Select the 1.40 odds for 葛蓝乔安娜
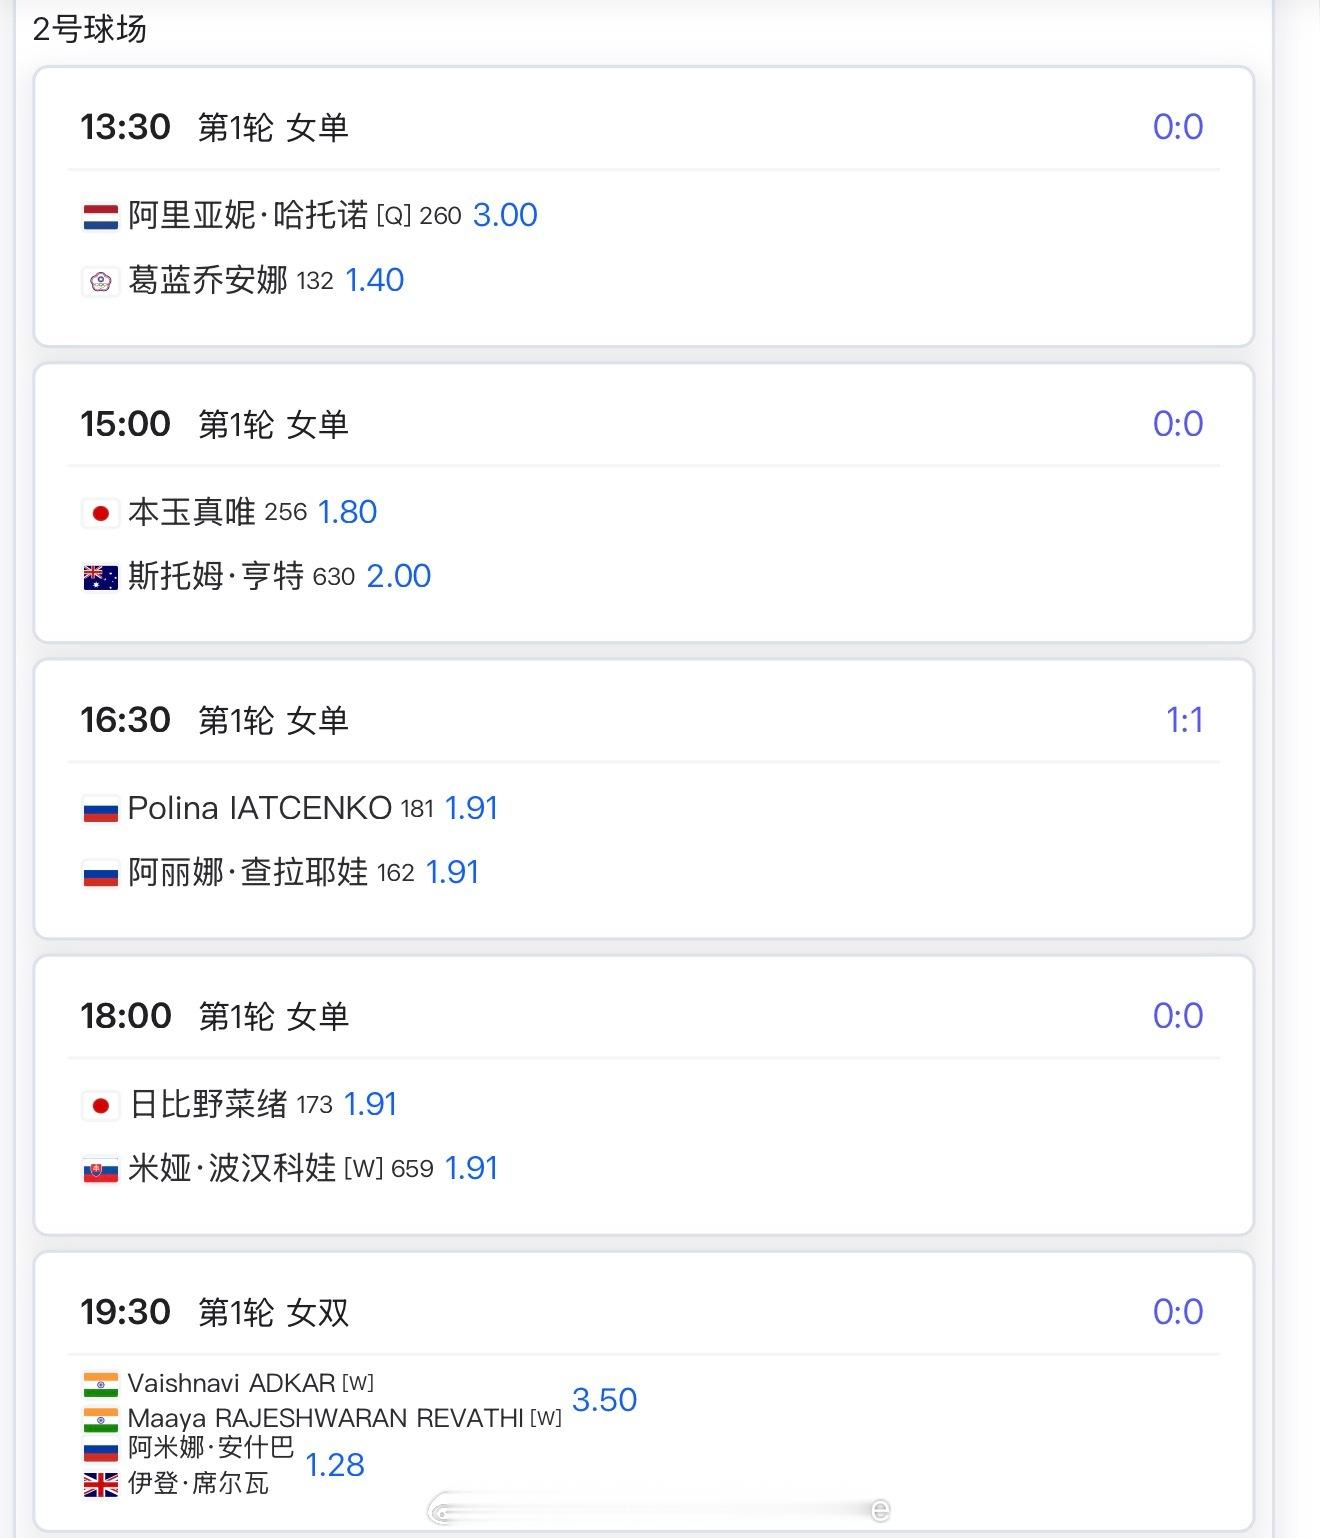 click(374, 280)
